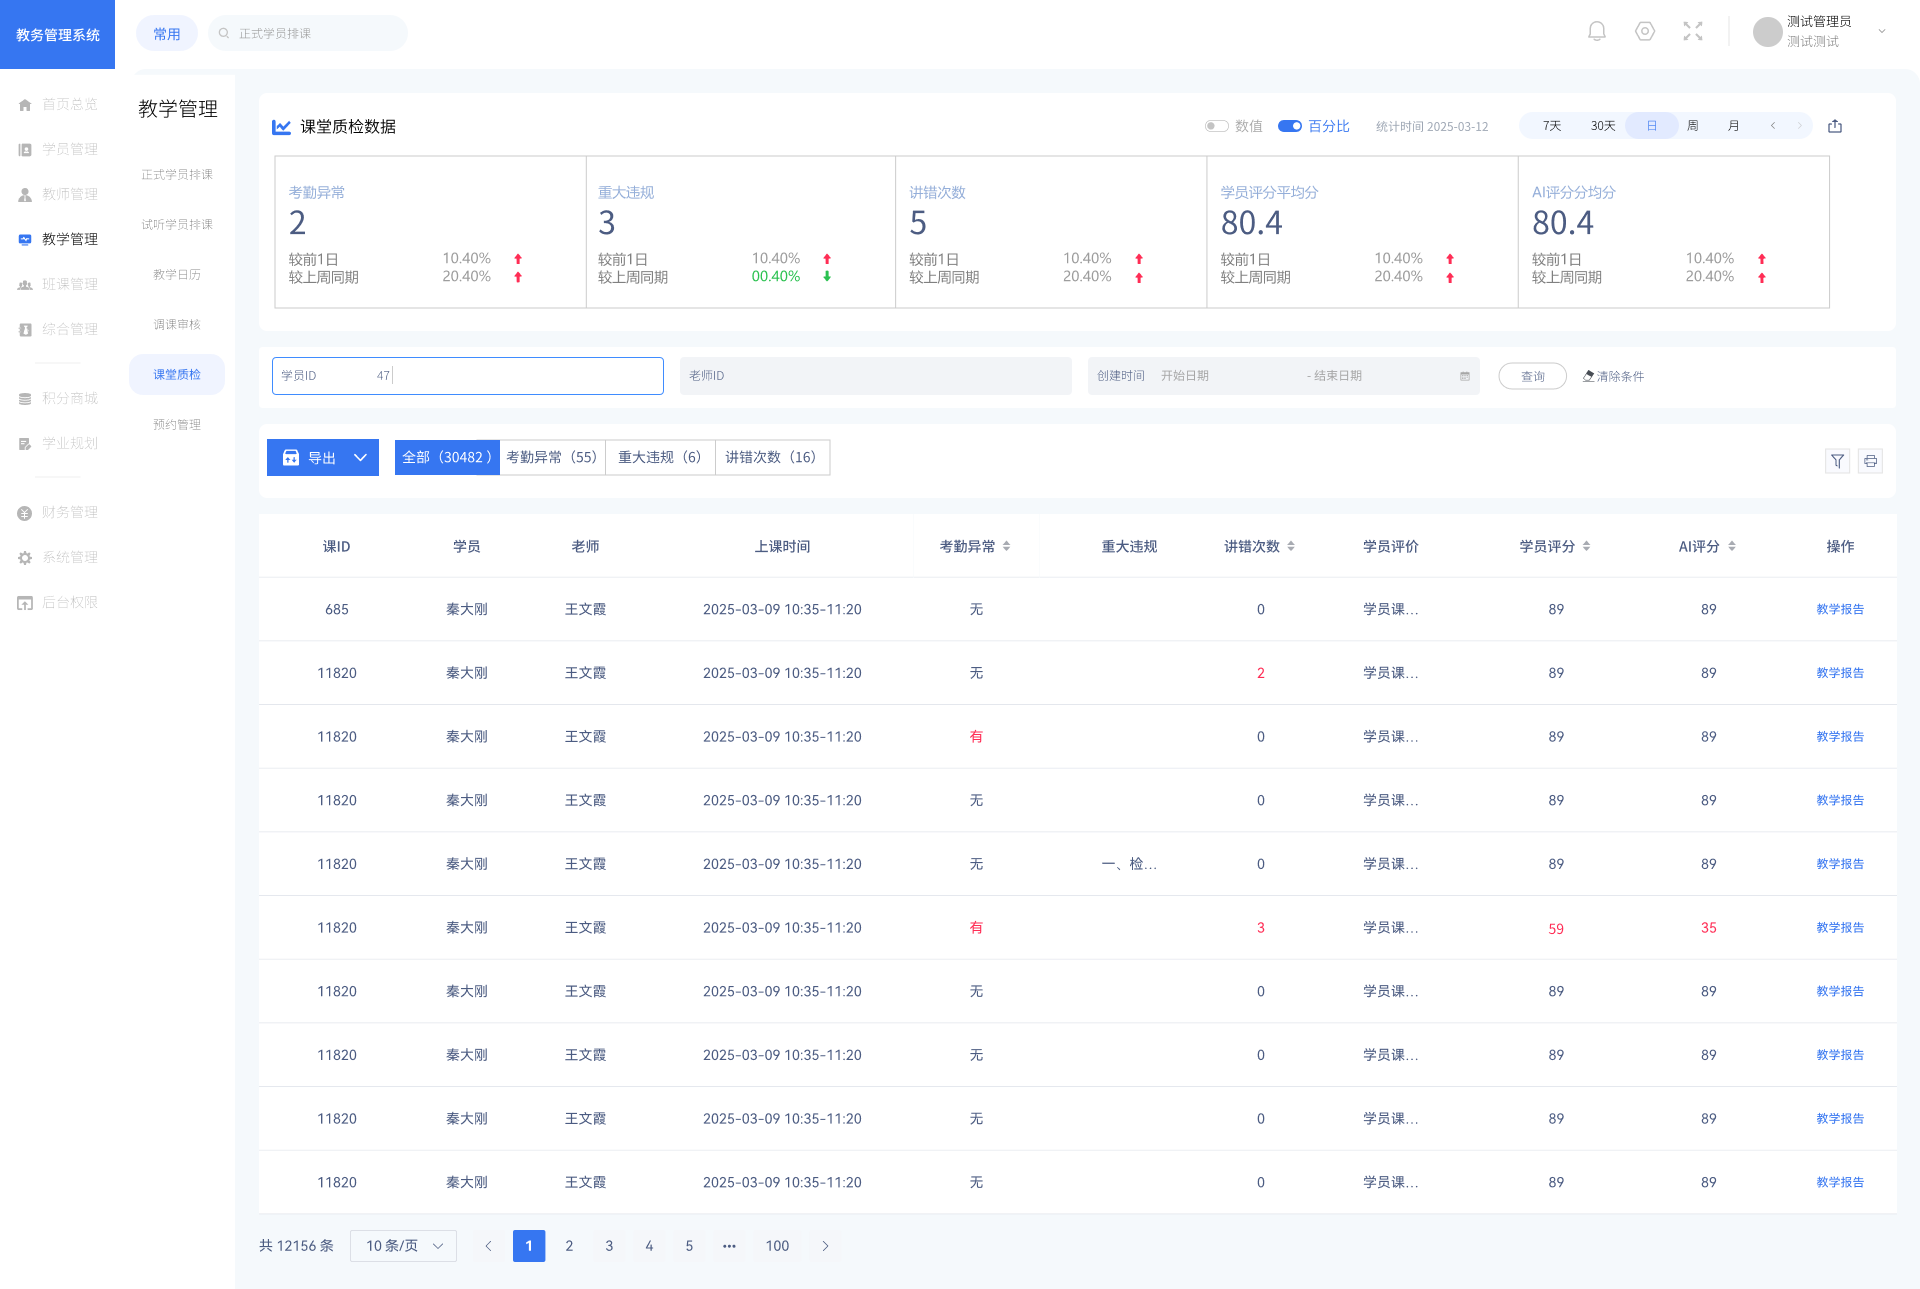This screenshot has width=1920, height=1289.
Task: Click the 学员评分 column sort arrows
Action: [1586, 546]
